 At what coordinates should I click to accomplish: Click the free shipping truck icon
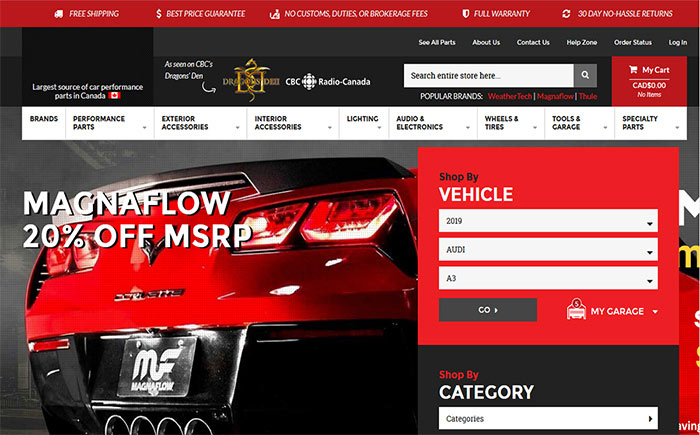coord(58,14)
